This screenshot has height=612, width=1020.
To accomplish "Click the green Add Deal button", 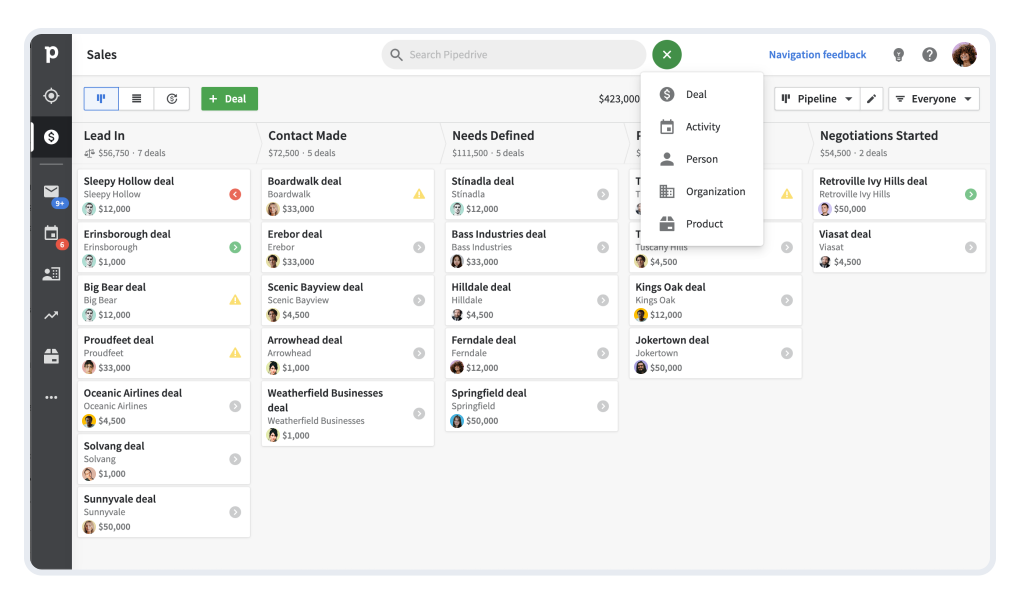I will pos(230,99).
